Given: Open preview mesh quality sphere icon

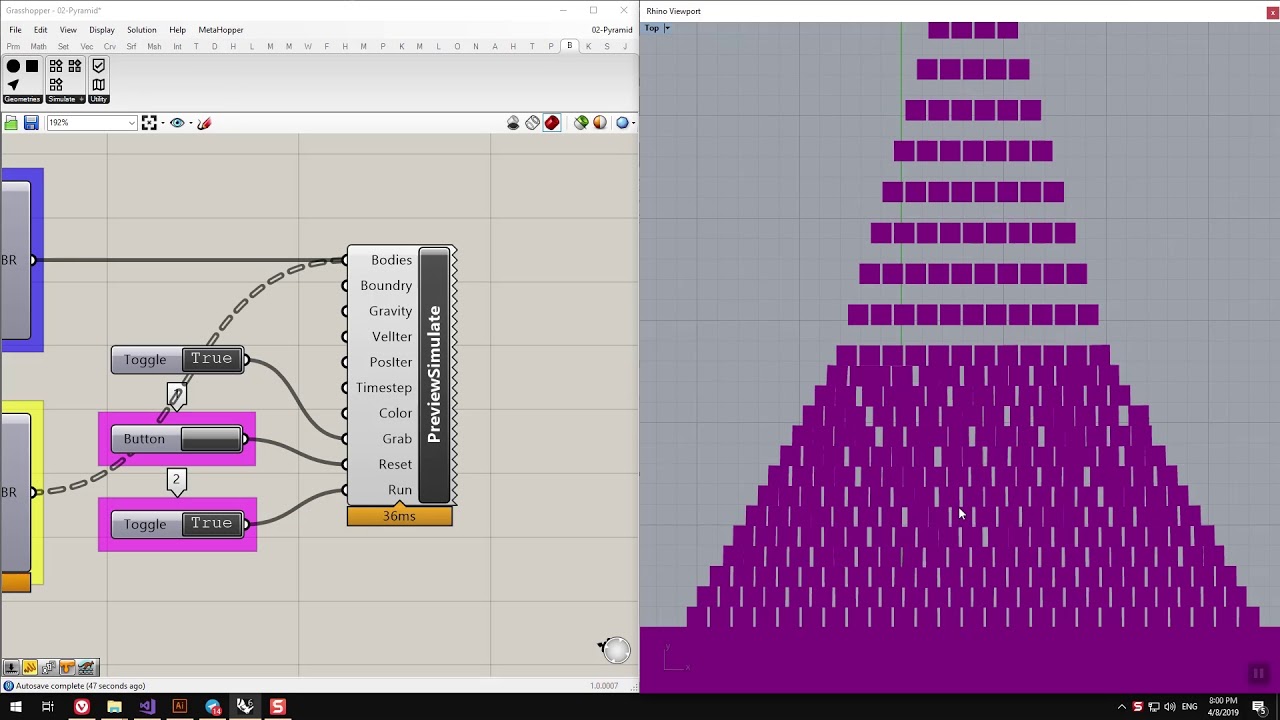Looking at the screenshot, I should (x=622, y=123).
